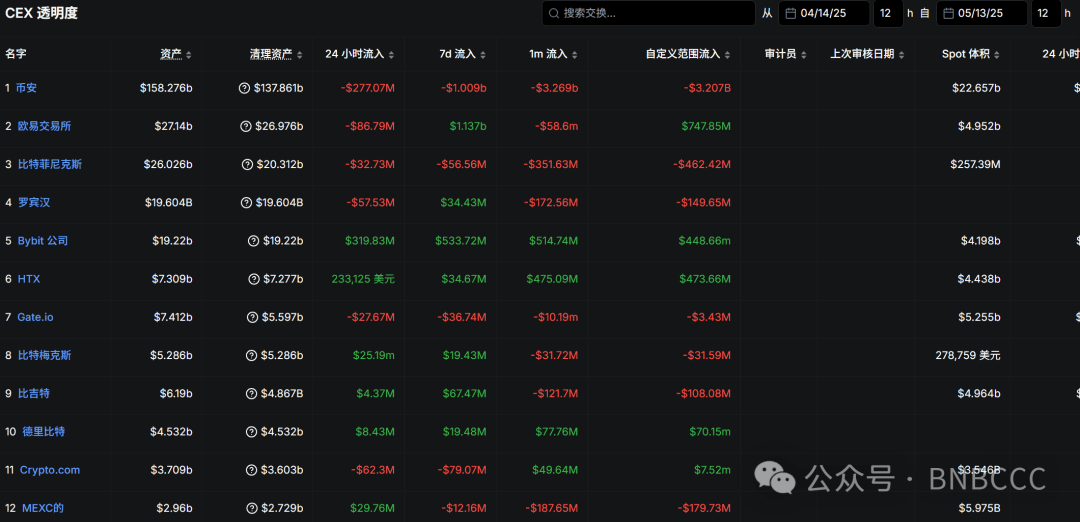Select the $158.276b assets cell
Image resolution: width=1080 pixels, height=522 pixels.
point(165,88)
